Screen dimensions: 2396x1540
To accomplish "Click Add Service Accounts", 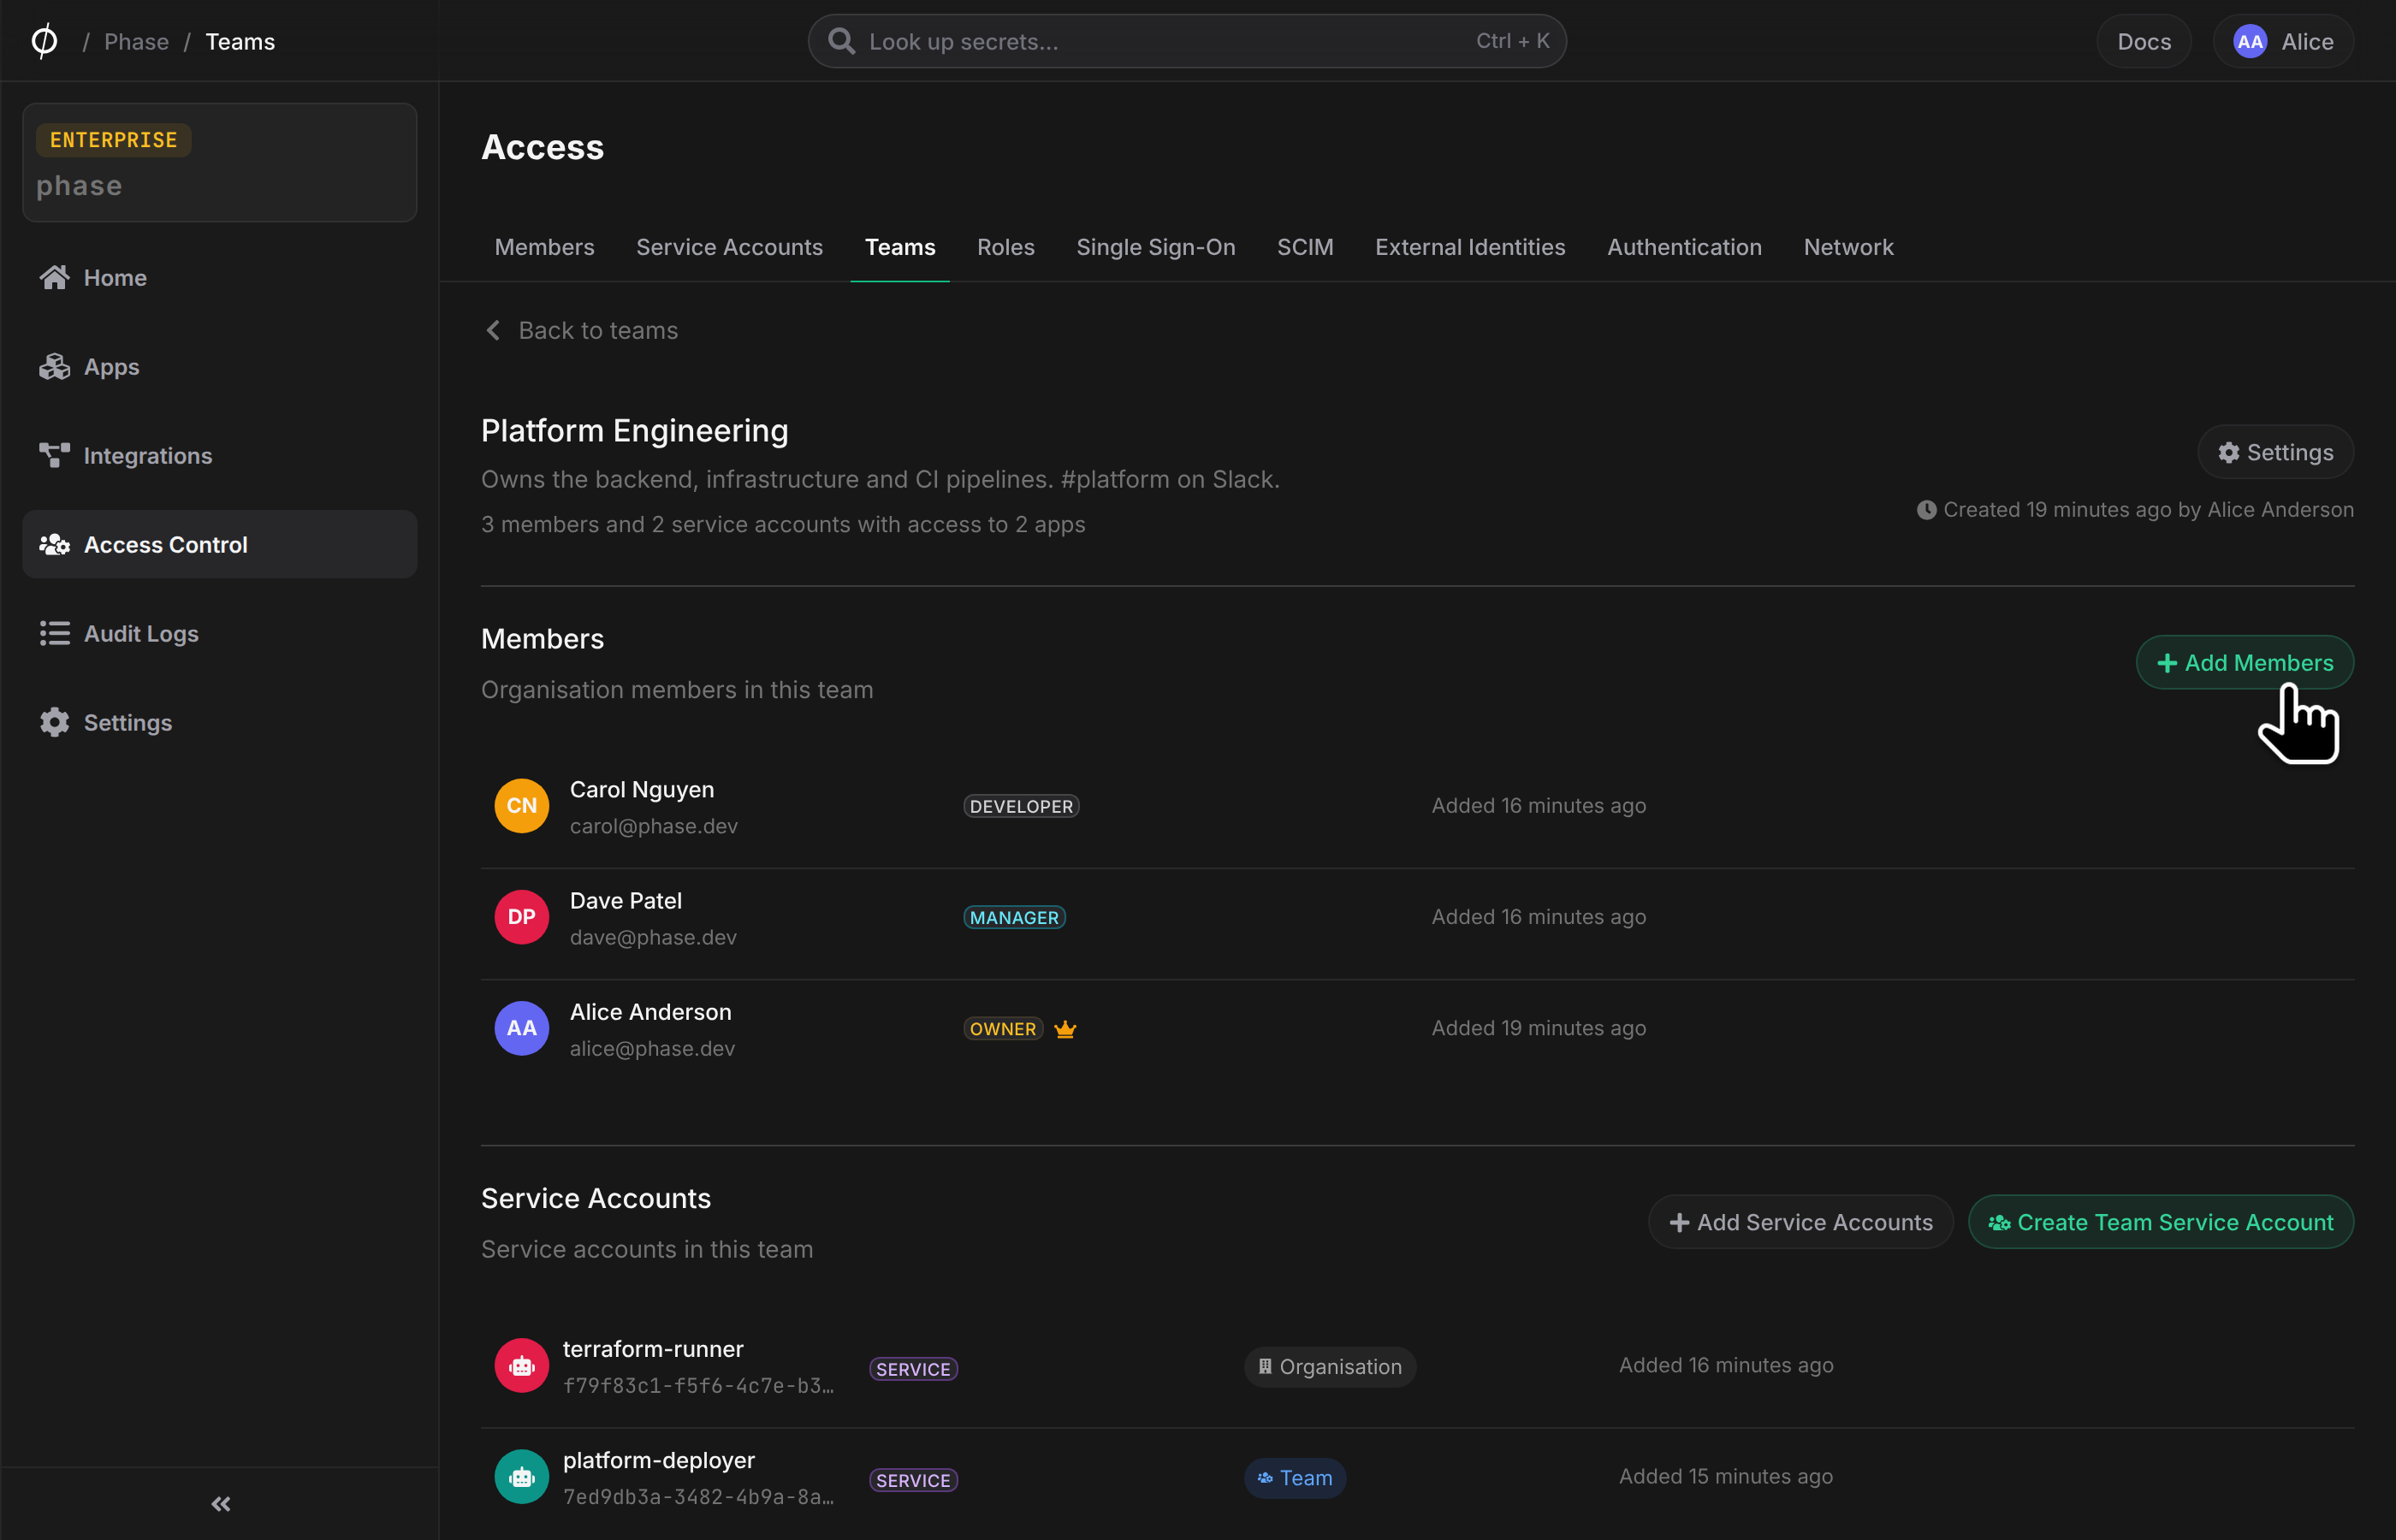I will 1800,1222.
